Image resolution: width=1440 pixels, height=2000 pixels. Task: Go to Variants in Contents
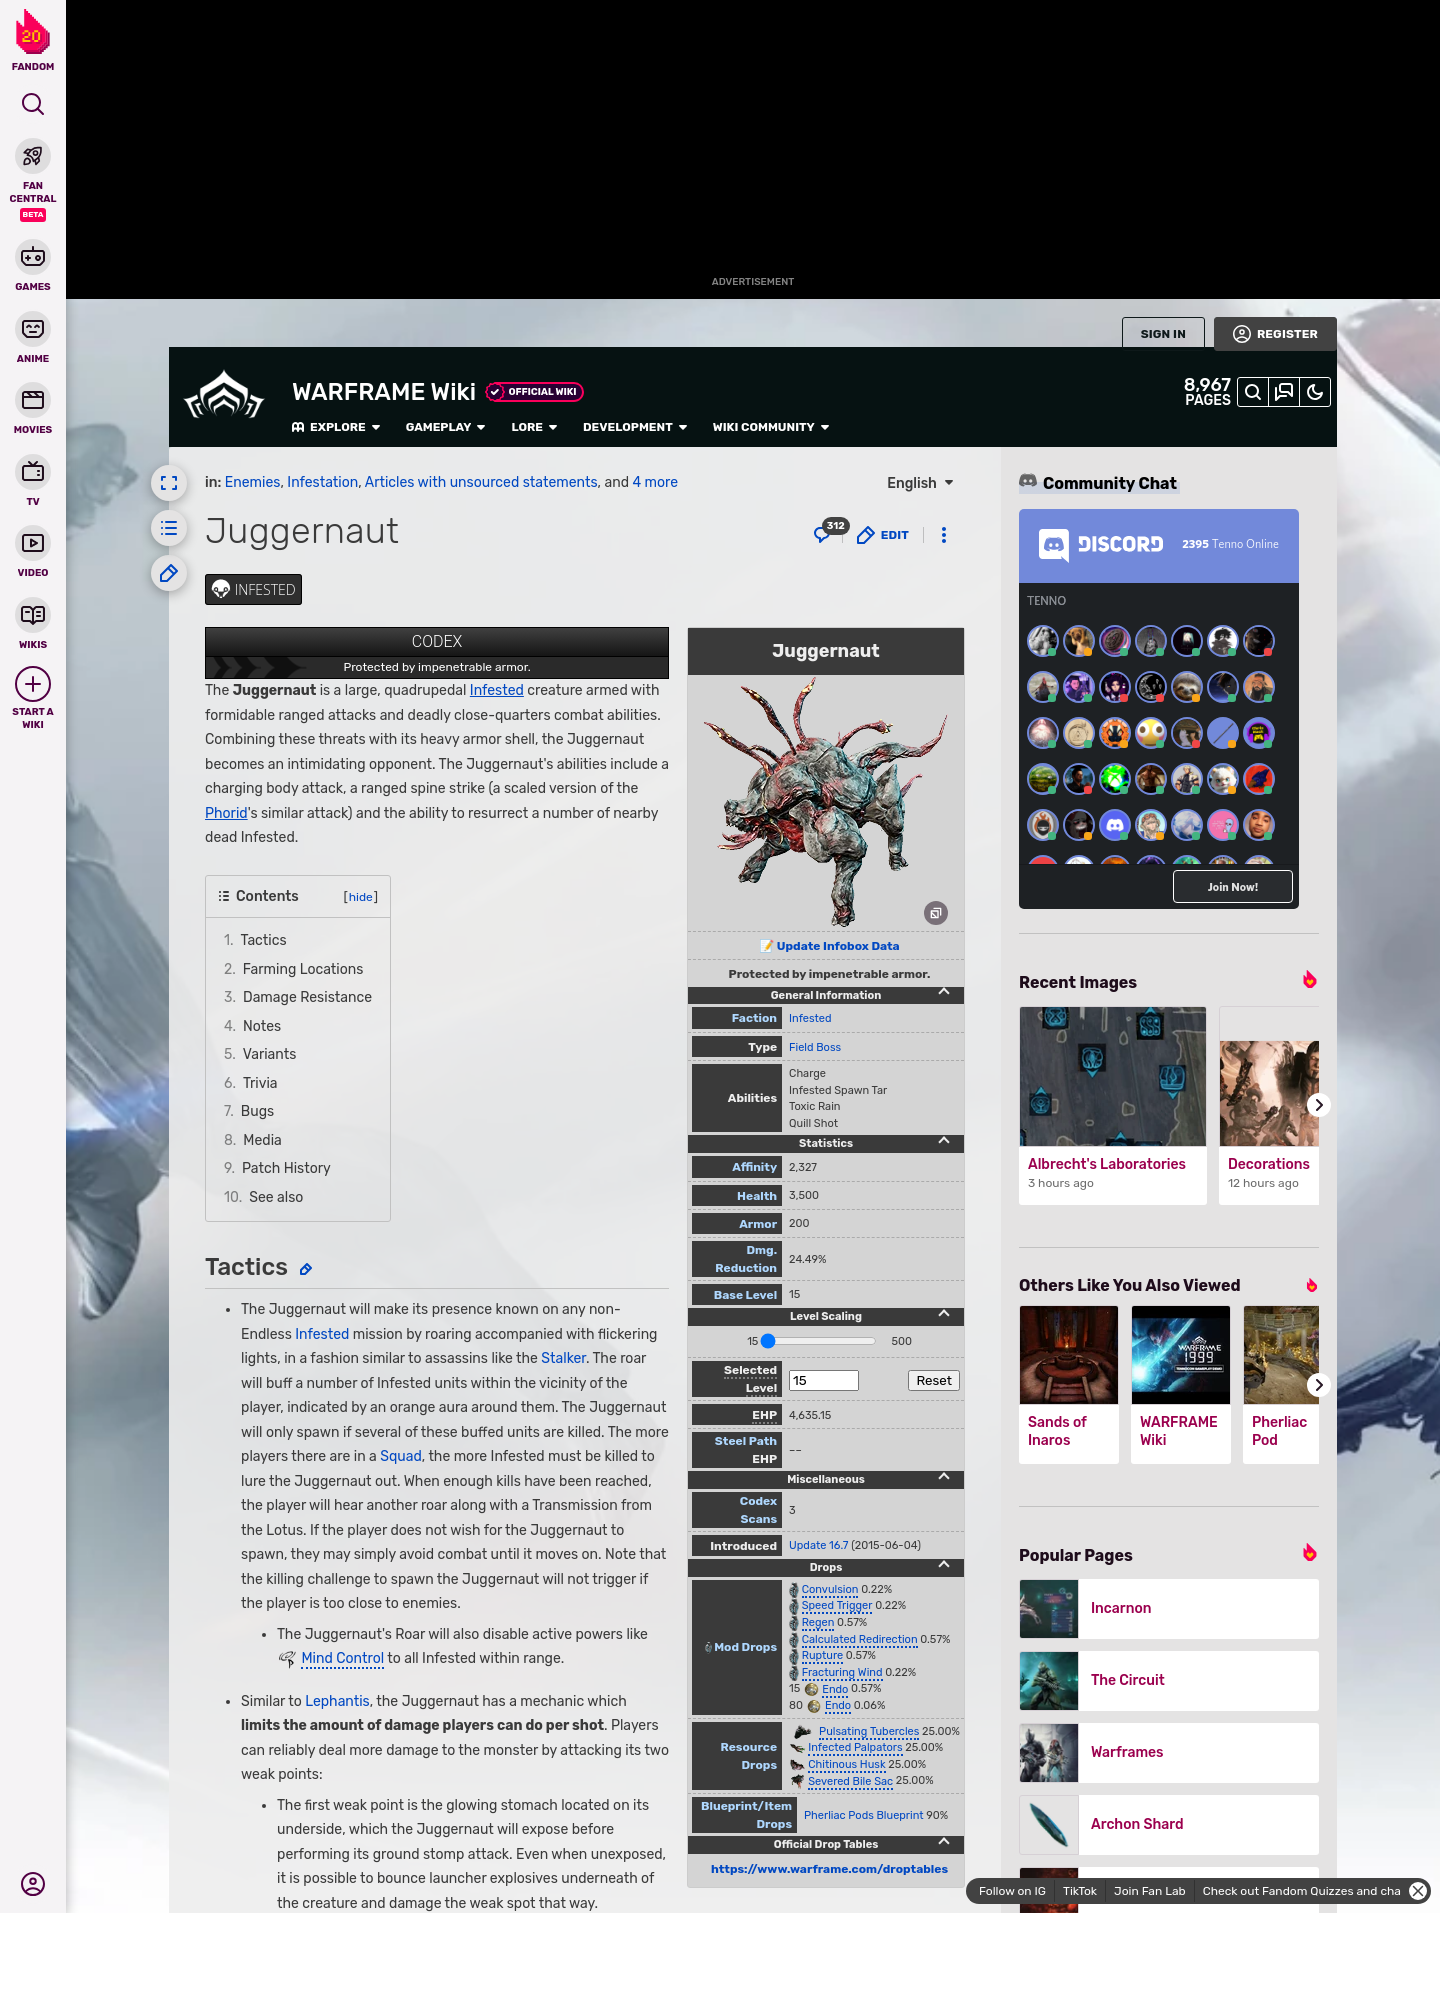point(269,1054)
